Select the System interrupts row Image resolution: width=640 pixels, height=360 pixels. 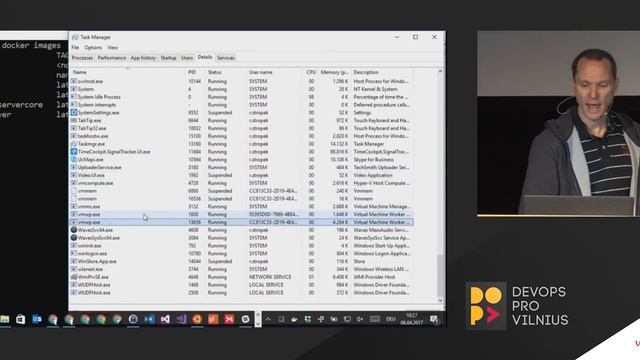242,104
